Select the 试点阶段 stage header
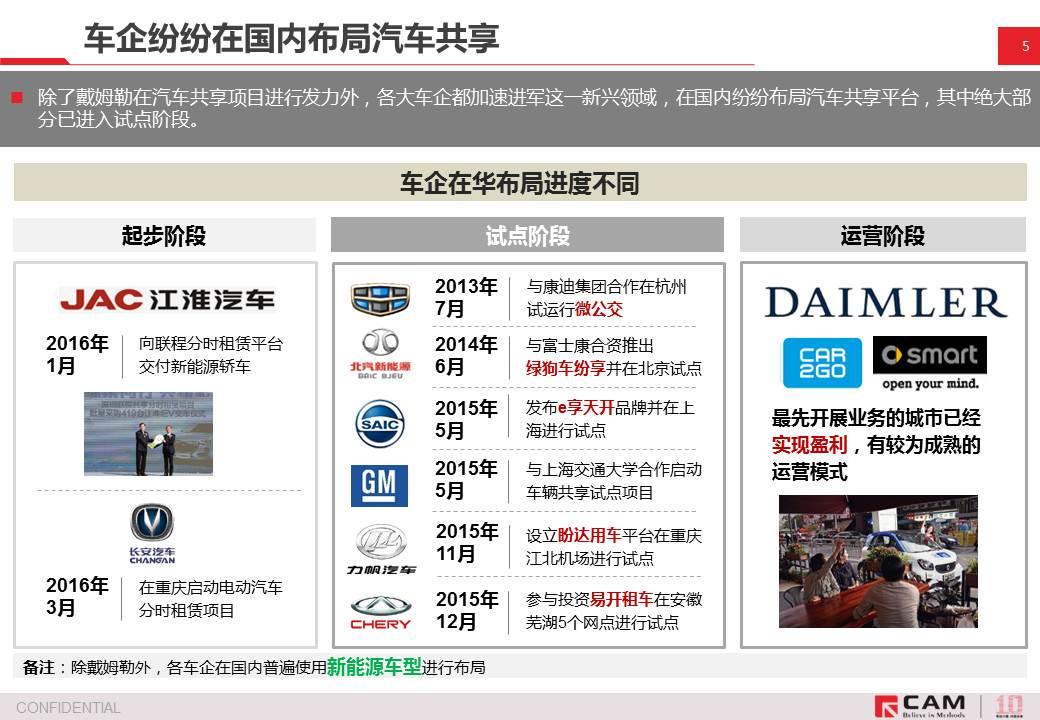The image size is (1040, 720). [527, 235]
